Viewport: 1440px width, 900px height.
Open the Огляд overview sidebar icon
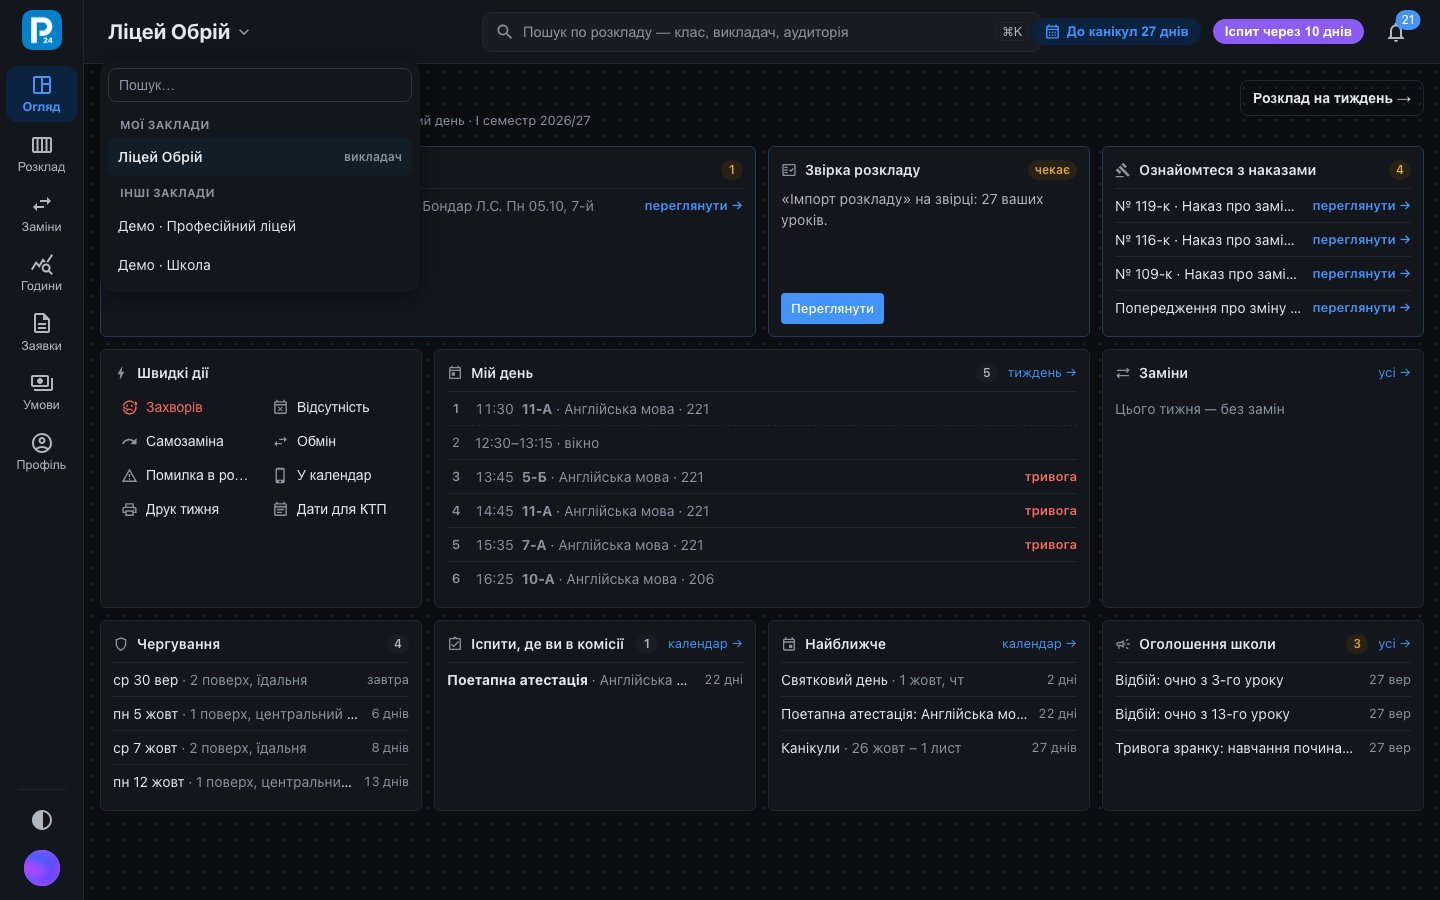click(41, 94)
